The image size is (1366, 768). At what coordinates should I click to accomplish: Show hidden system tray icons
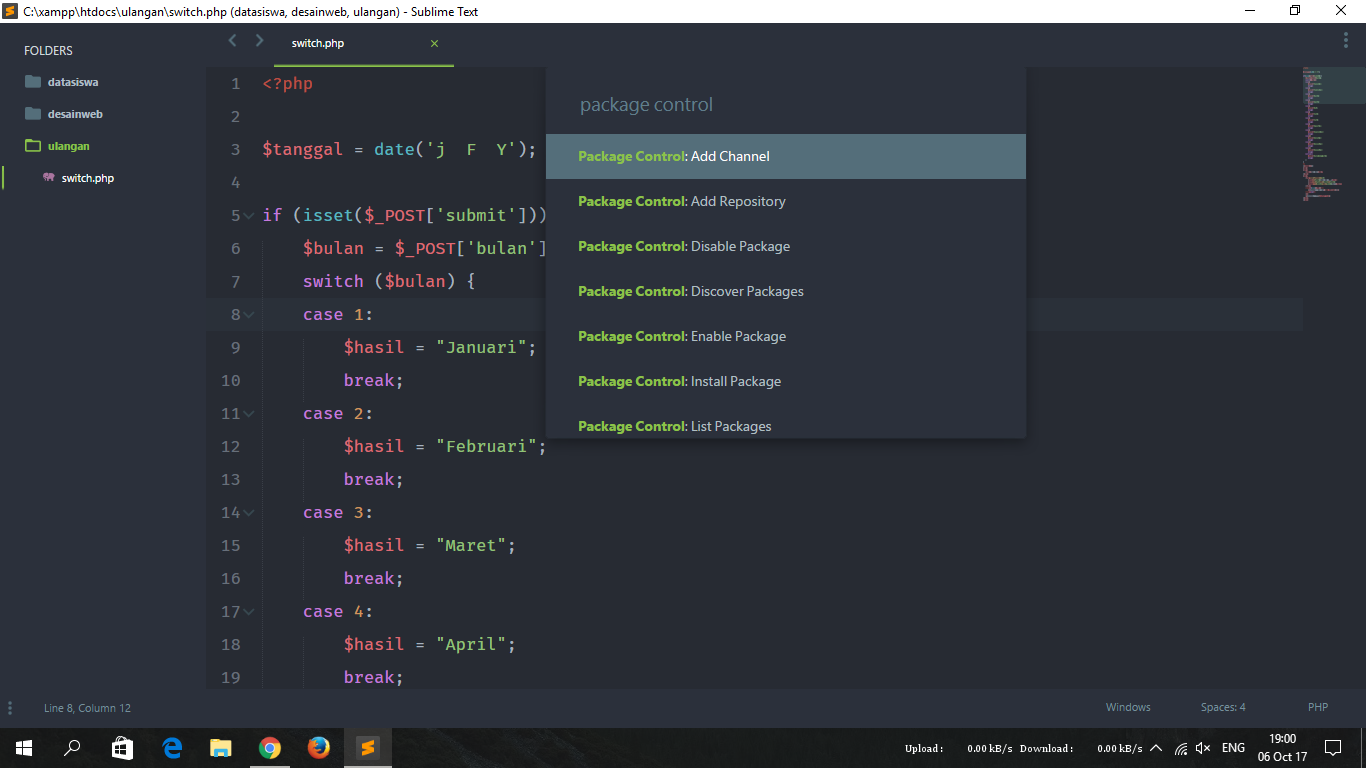(1156, 748)
